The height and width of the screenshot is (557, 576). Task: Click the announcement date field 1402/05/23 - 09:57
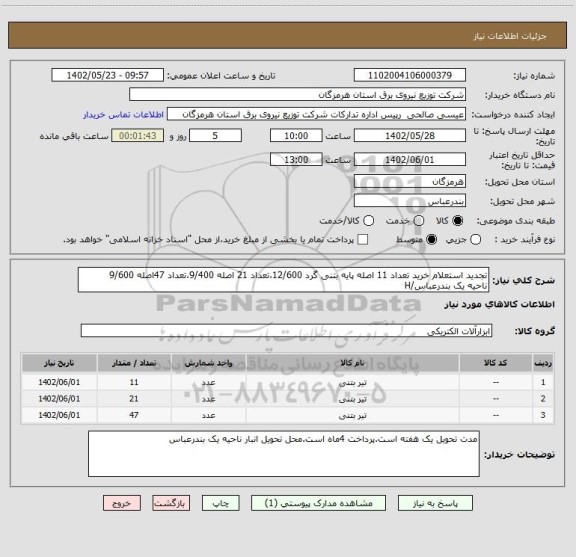(108, 75)
